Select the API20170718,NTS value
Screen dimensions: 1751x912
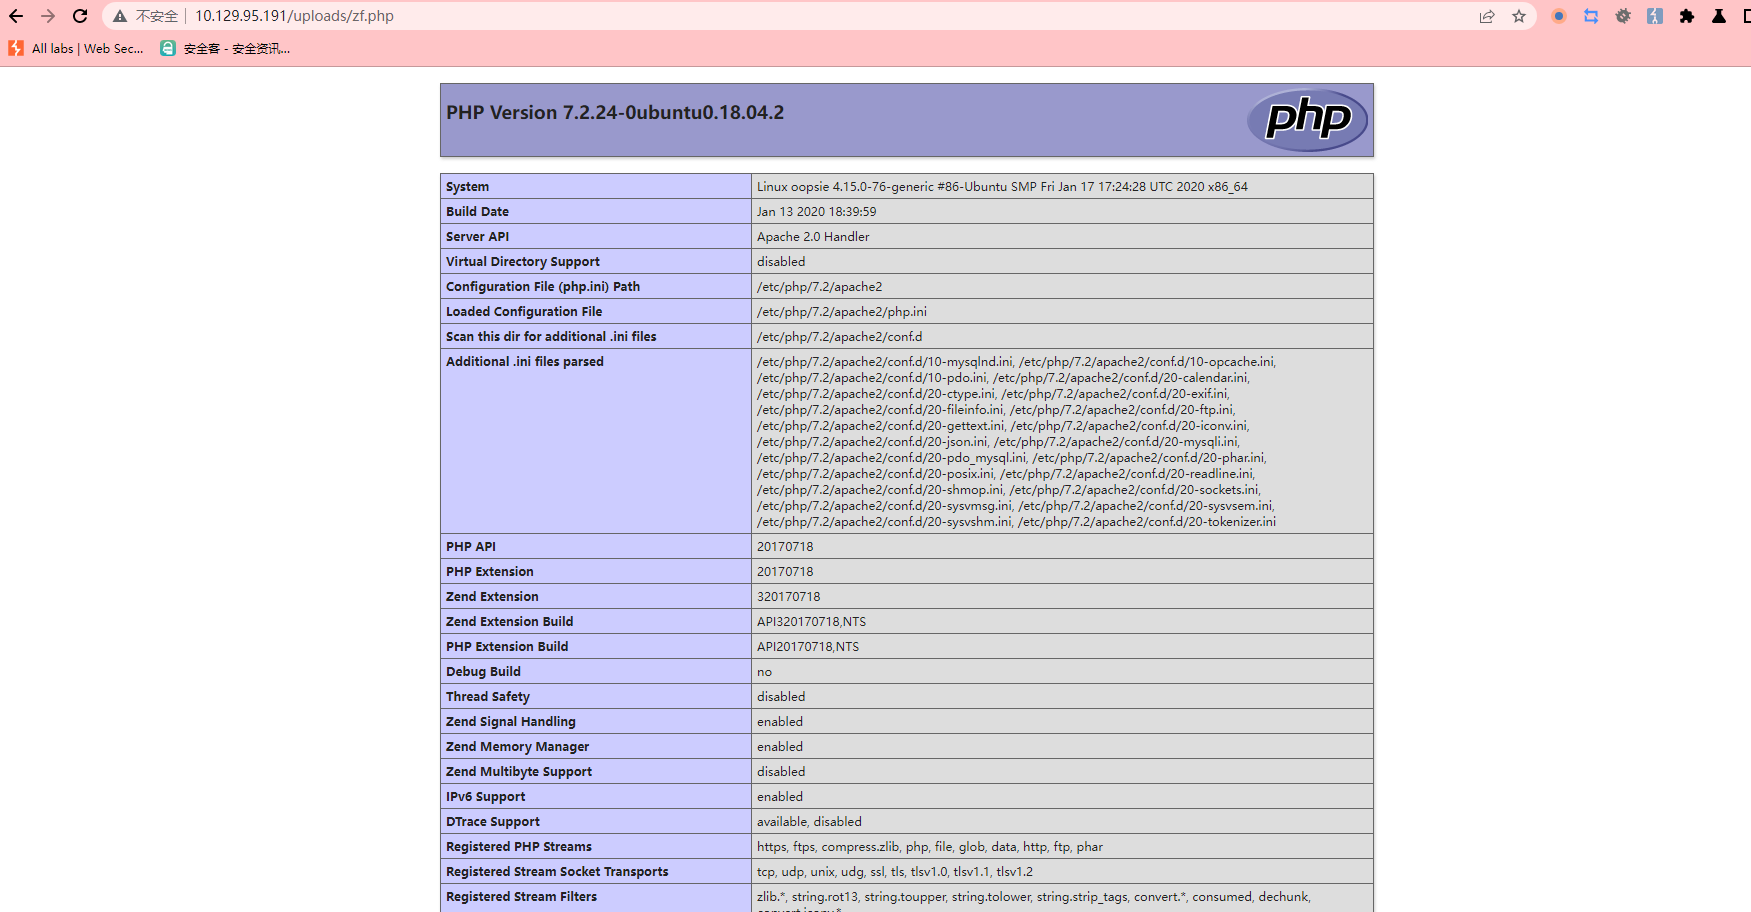click(x=808, y=647)
